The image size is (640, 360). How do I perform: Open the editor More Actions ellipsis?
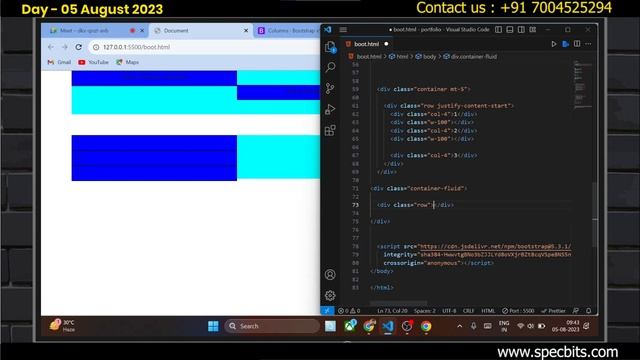[x=588, y=44]
